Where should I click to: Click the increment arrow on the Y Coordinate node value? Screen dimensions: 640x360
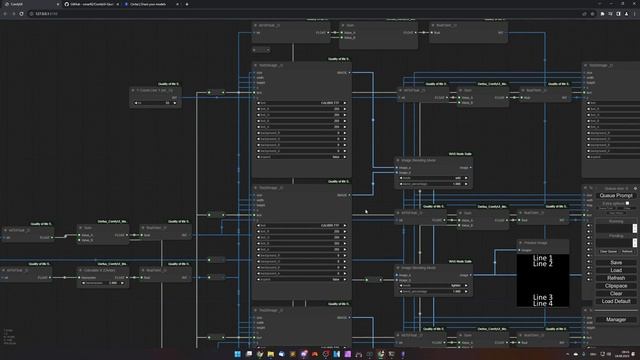pyautogui.click(x=175, y=103)
